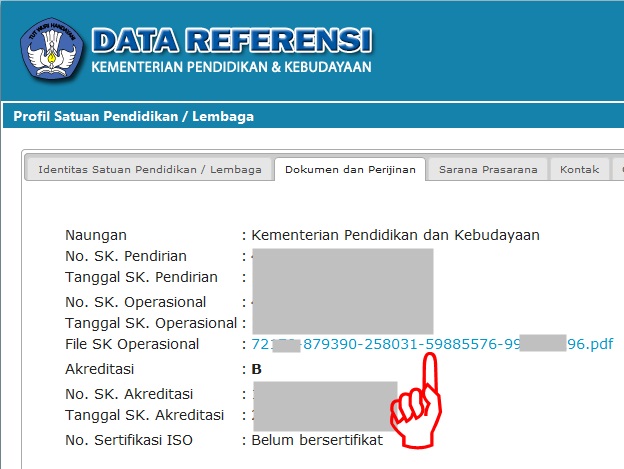The image size is (624, 469).
Task: Click the No. SK. Operasional label
Action: 135,302
